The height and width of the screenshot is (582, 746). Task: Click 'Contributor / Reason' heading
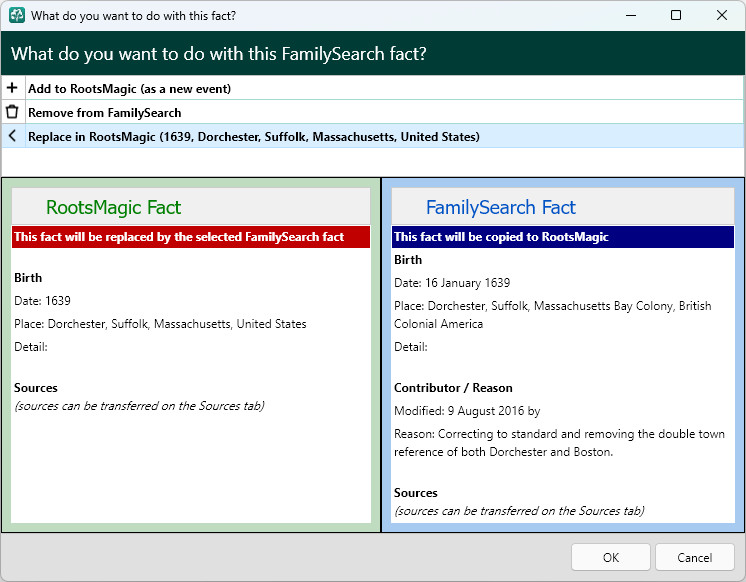click(x=453, y=388)
